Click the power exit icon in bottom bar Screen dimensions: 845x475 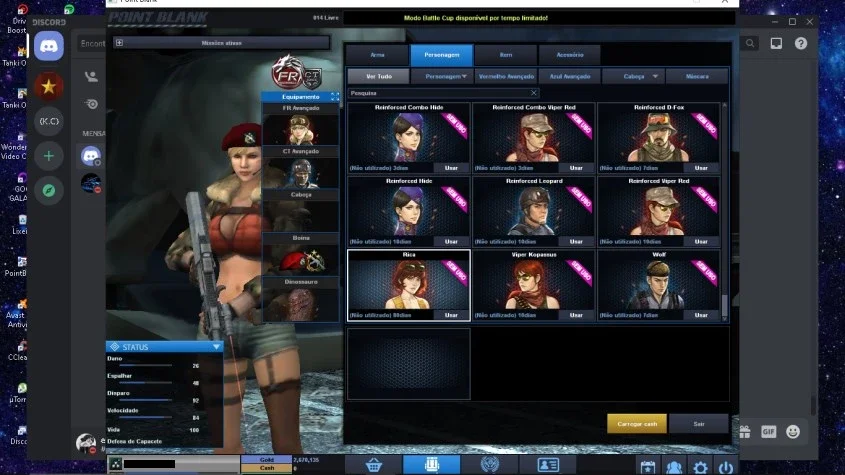[x=725, y=467]
